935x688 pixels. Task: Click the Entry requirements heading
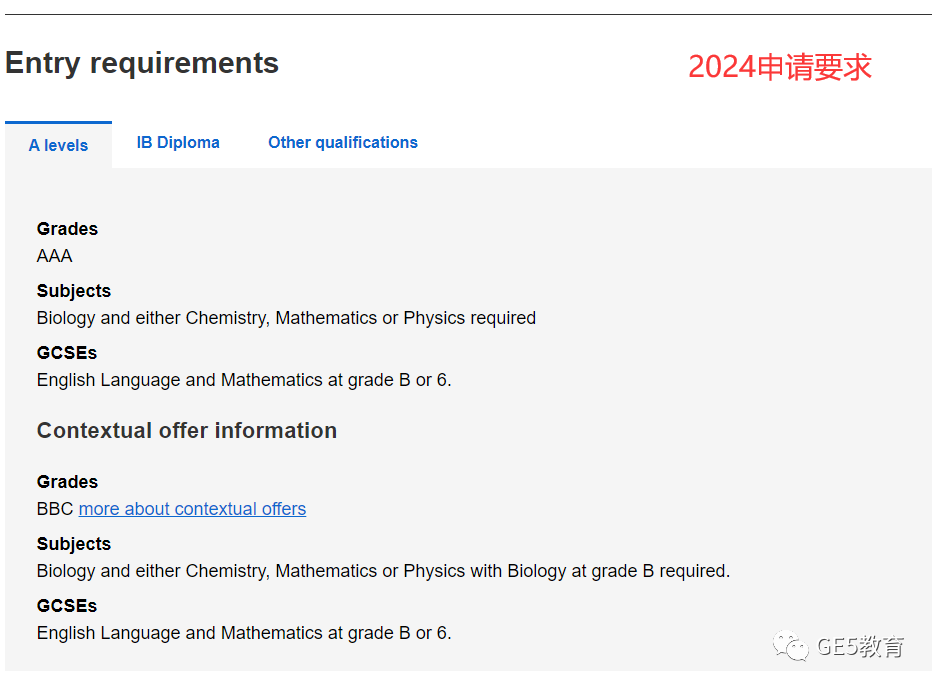pos(142,63)
